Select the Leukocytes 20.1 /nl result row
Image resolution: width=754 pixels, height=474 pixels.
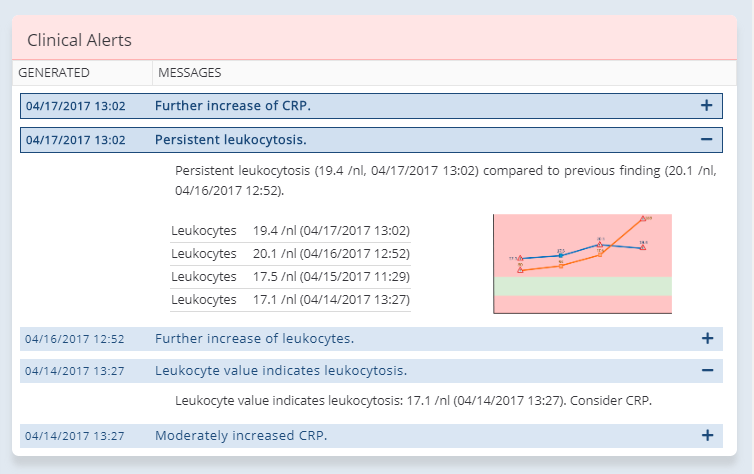coord(290,253)
